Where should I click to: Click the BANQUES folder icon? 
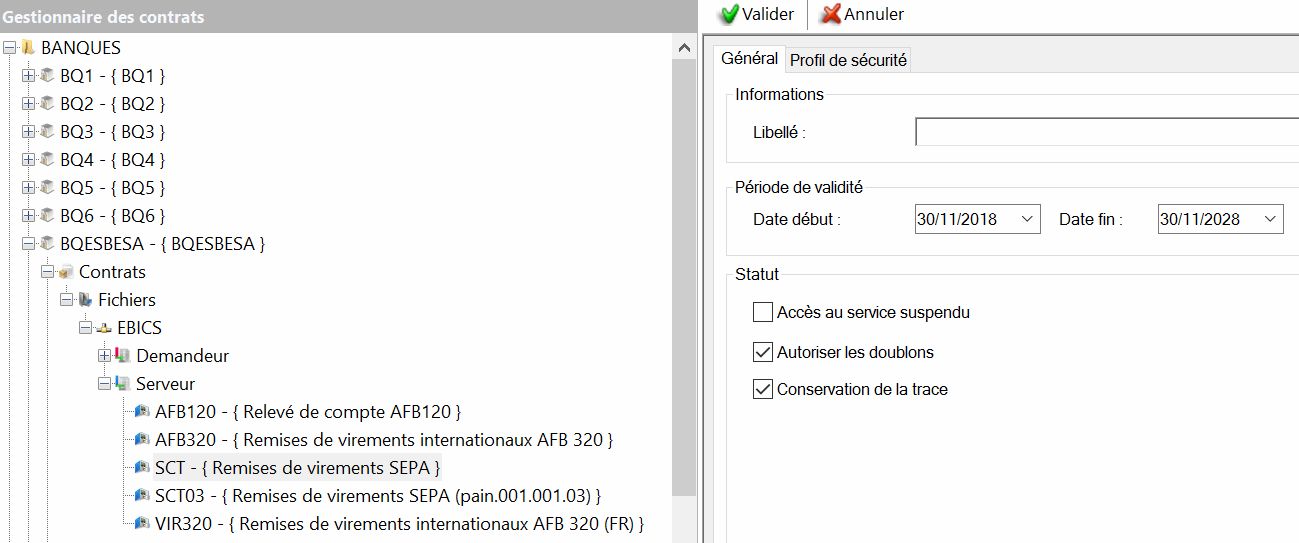coord(28,47)
